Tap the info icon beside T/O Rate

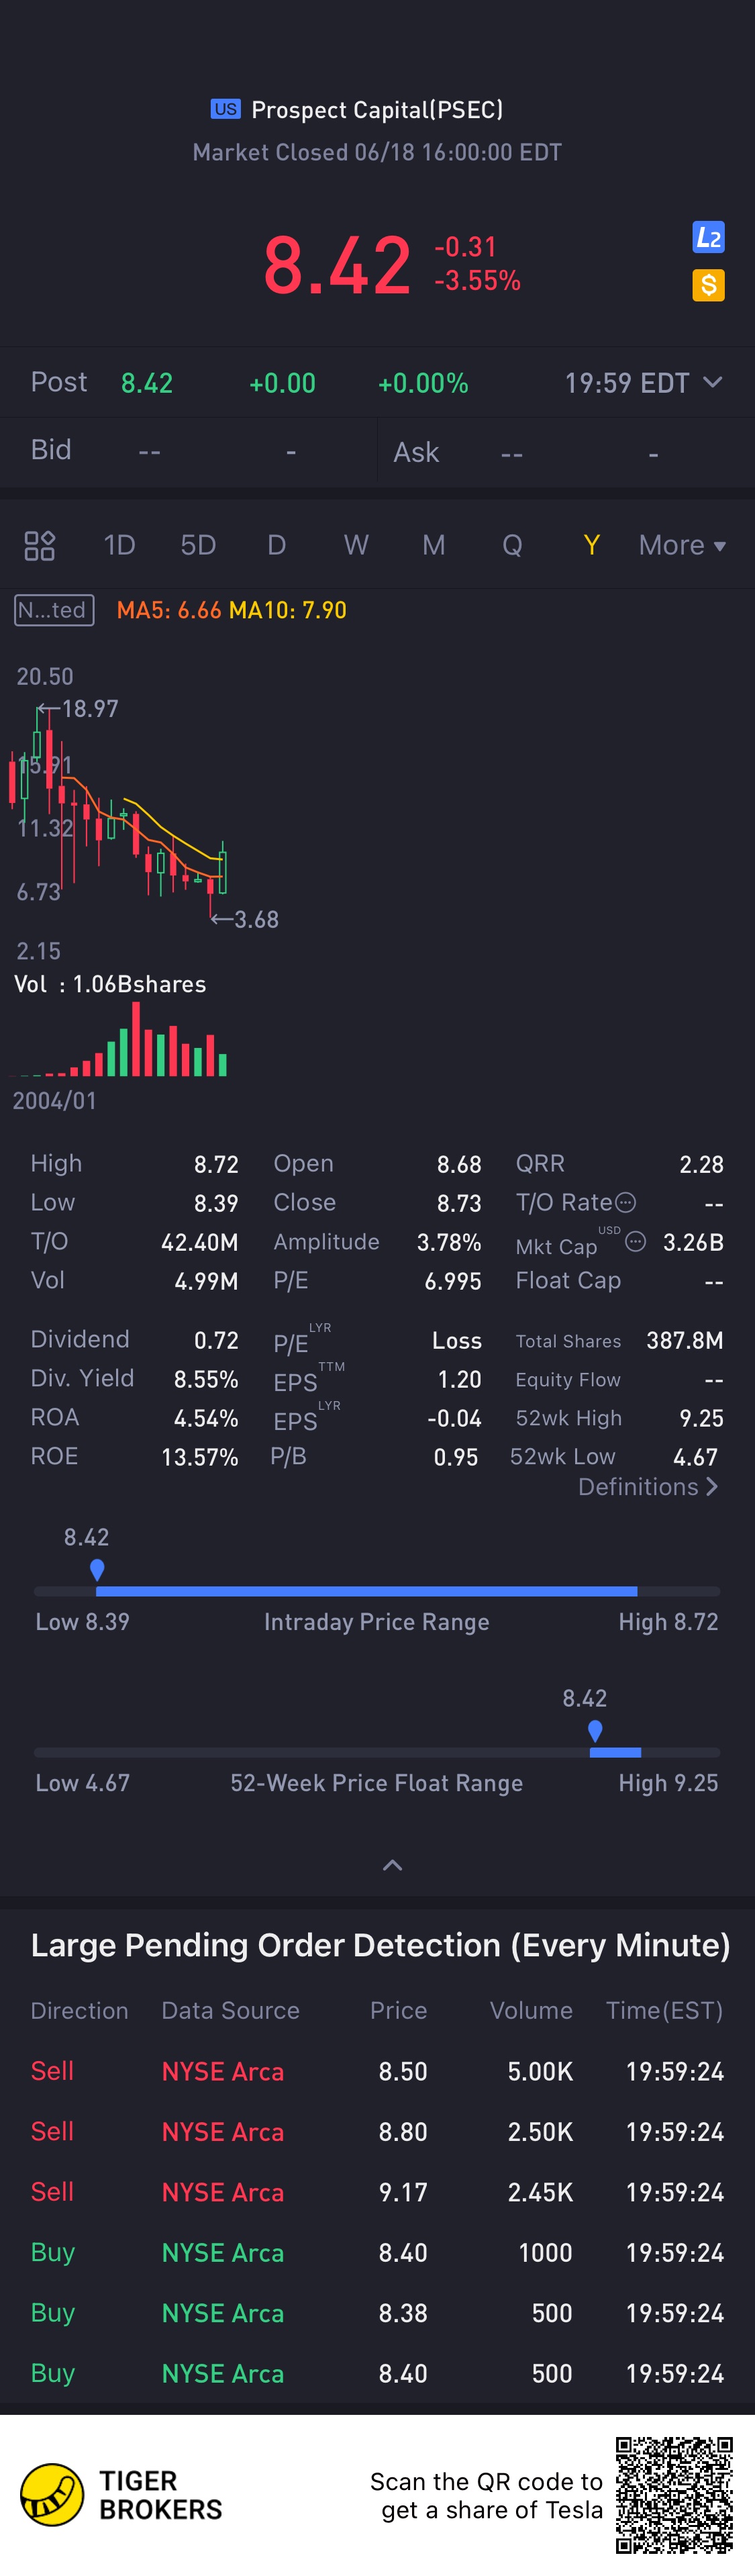[626, 1202]
